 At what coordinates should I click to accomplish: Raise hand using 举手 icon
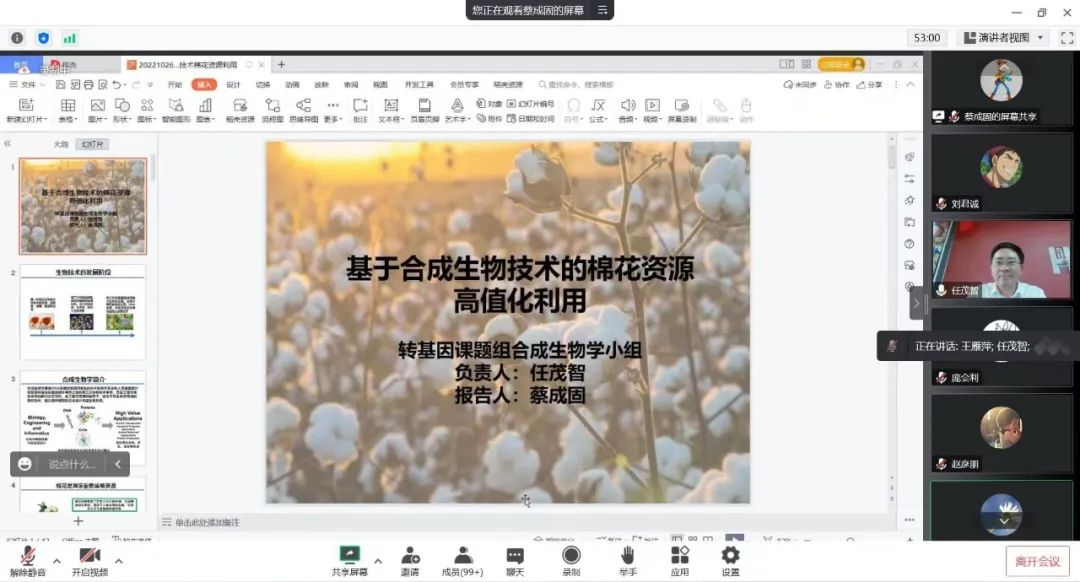pyautogui.click(x=628, y=556)
